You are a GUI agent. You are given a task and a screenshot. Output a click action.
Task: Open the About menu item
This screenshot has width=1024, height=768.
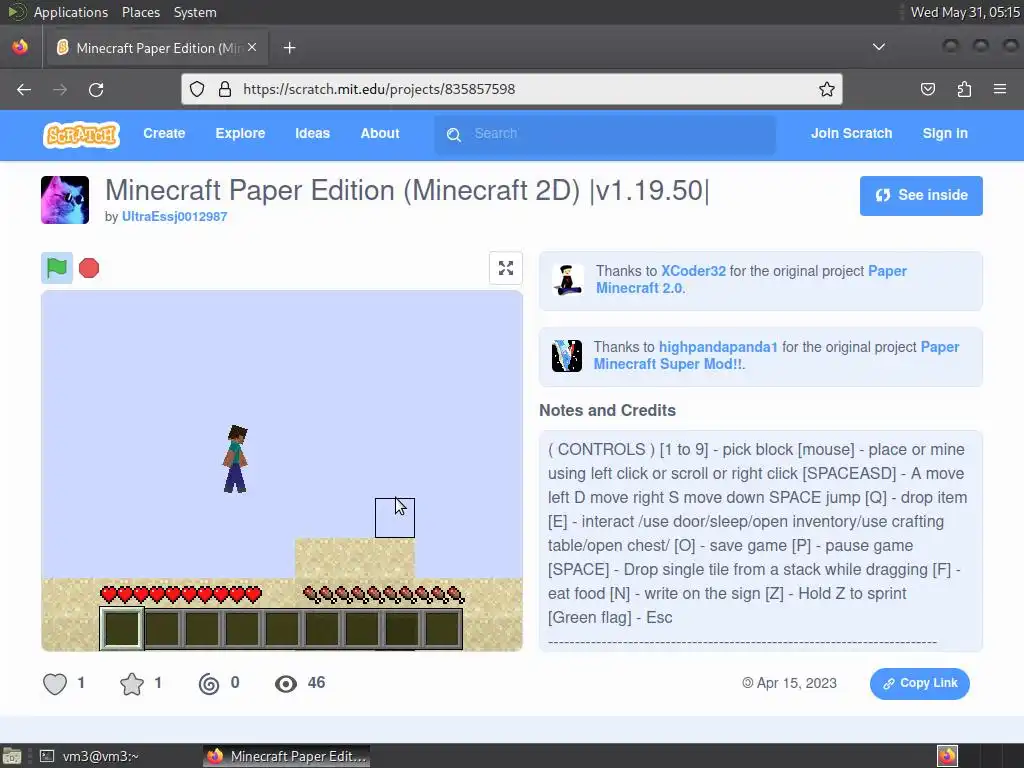click(x=380, y=133)
